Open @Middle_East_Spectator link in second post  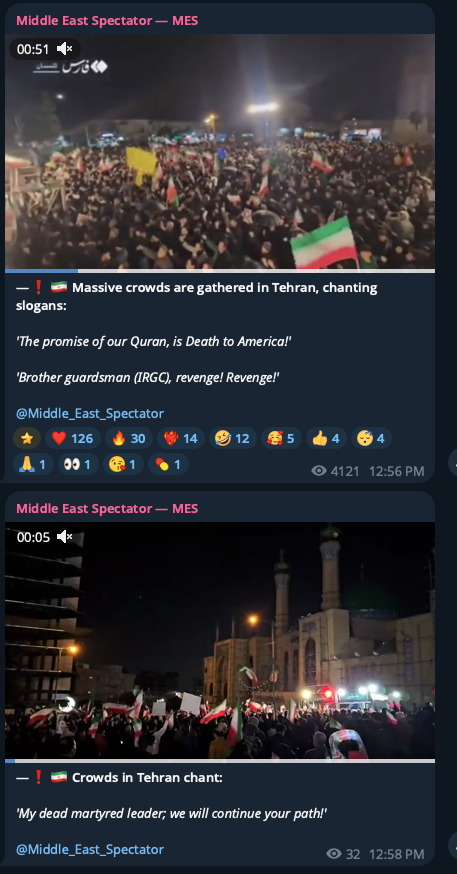pyautogui.click(x=90, y=849)
